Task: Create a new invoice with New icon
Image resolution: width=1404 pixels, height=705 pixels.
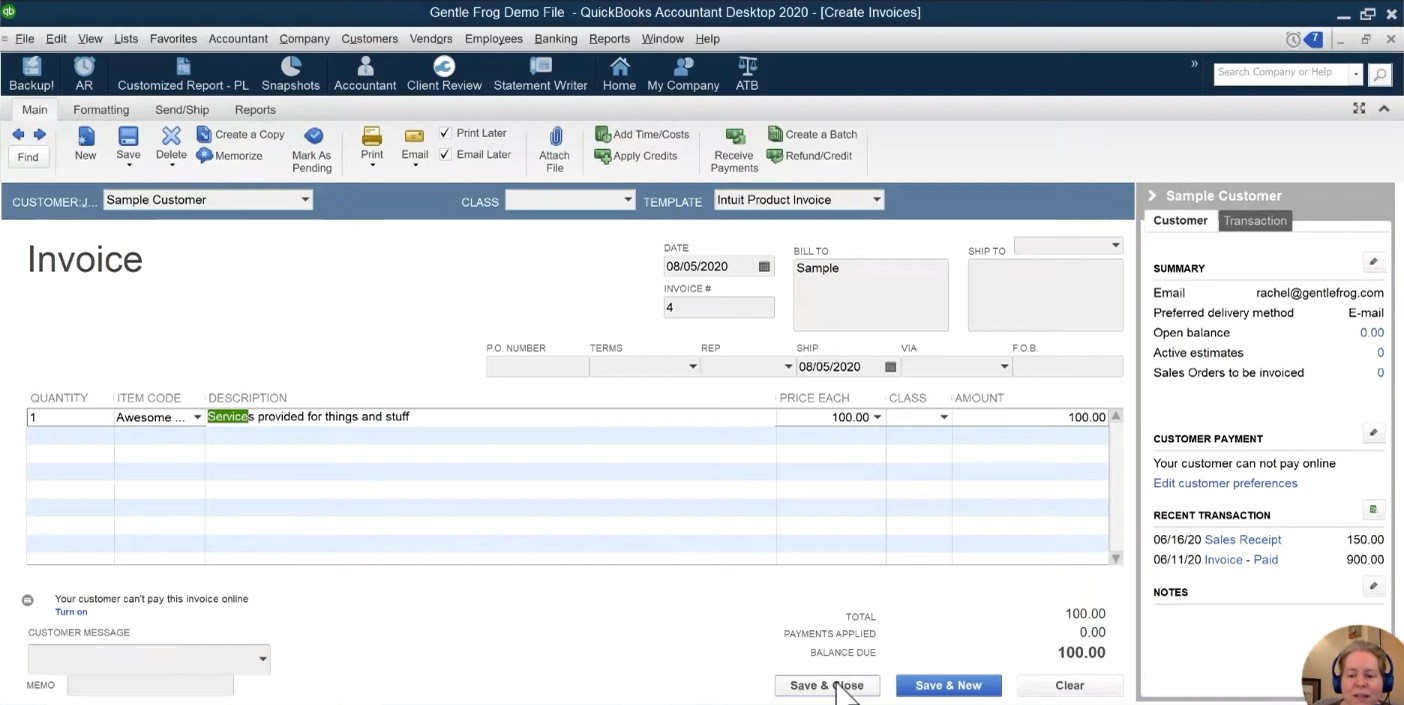Action: (x=85, y=144)
